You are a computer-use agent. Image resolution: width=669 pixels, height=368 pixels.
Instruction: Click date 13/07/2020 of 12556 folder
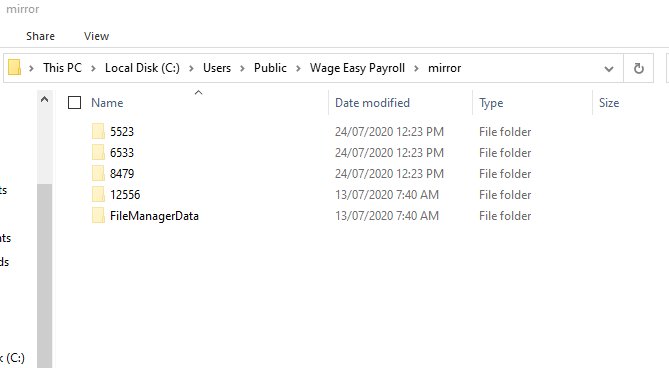point(364,194)
